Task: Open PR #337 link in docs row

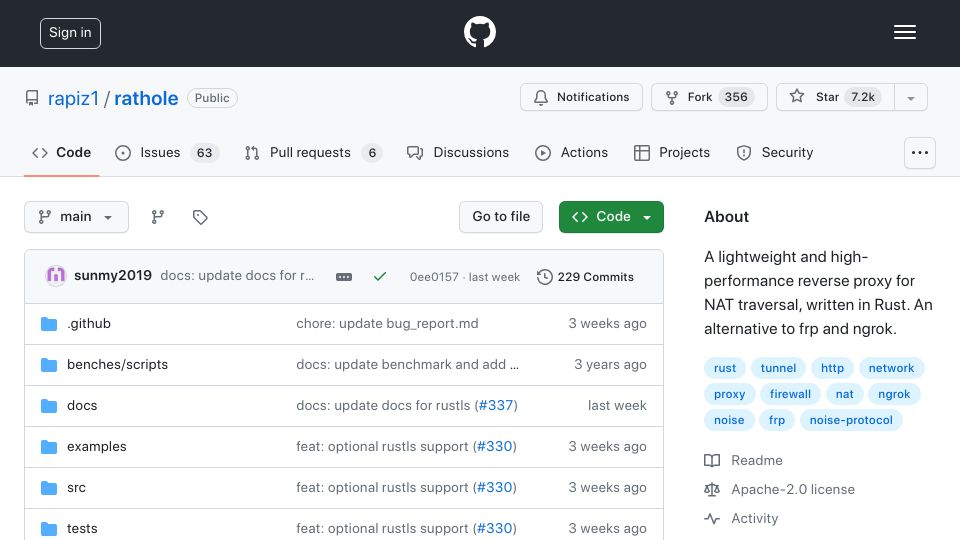Action: coord(496,405)
